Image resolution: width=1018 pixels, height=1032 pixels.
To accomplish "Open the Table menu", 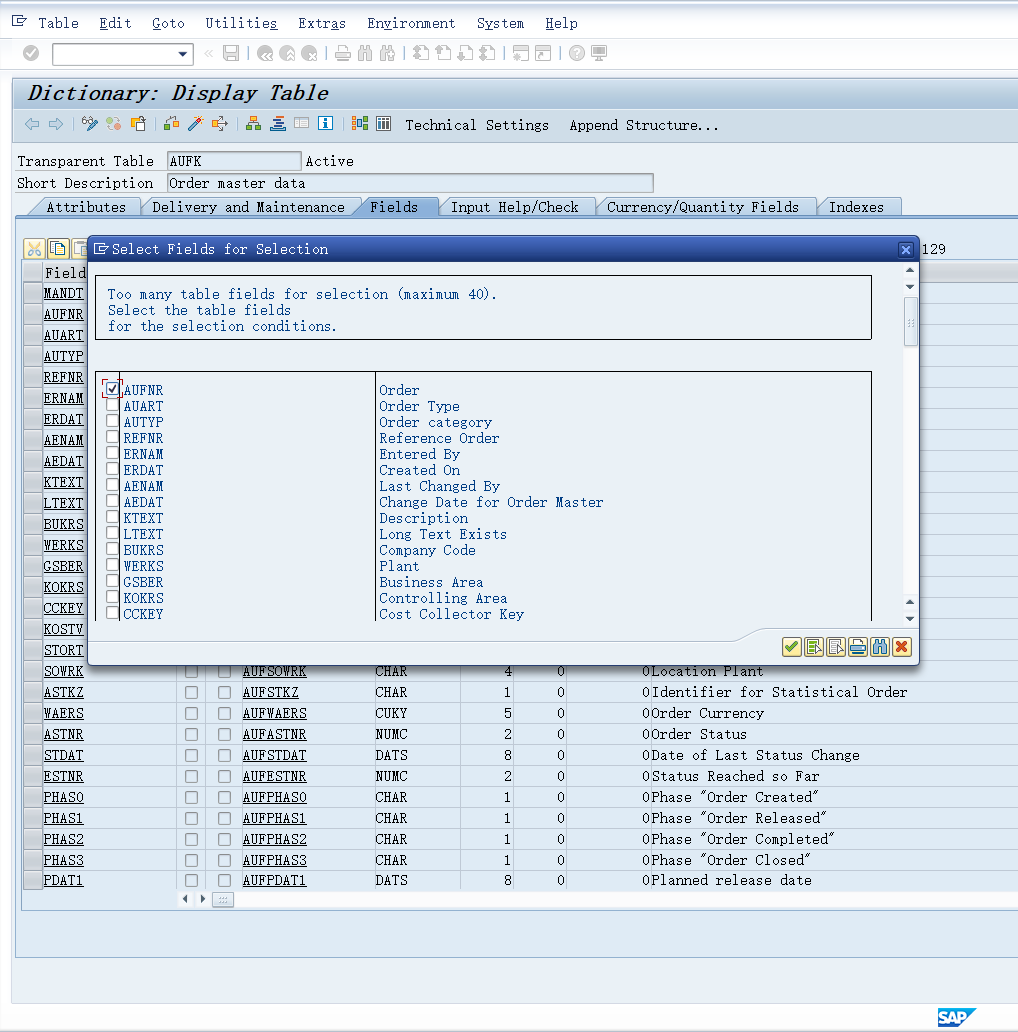I will click(x=59, y=23).
